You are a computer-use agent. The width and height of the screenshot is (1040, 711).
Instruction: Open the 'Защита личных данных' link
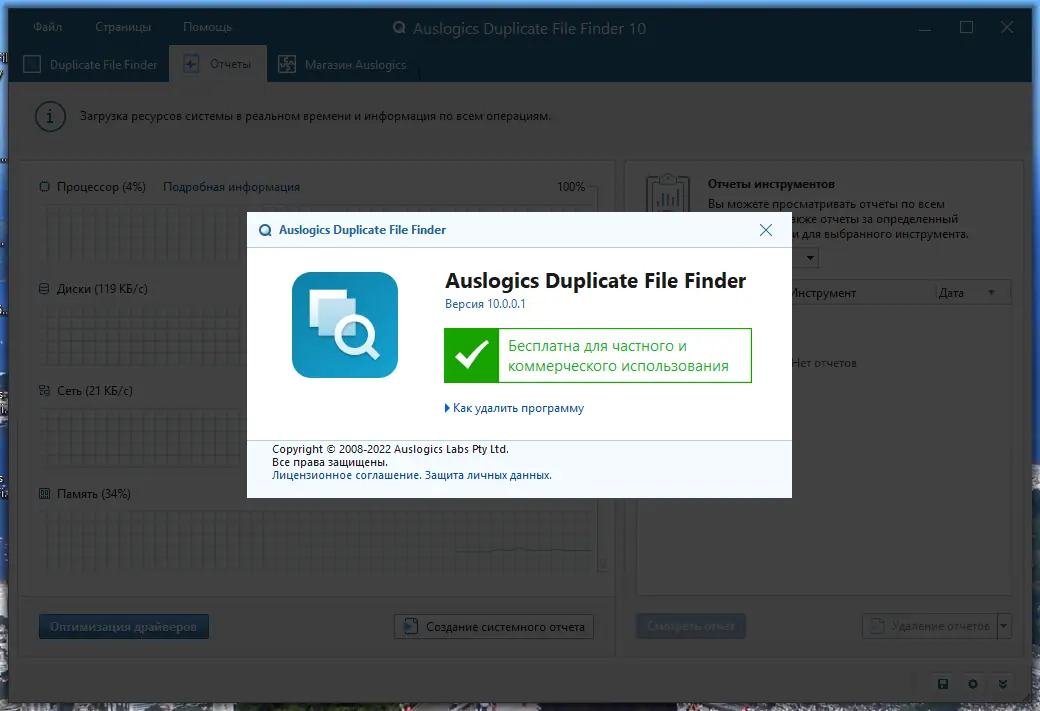tap(488, 475)
